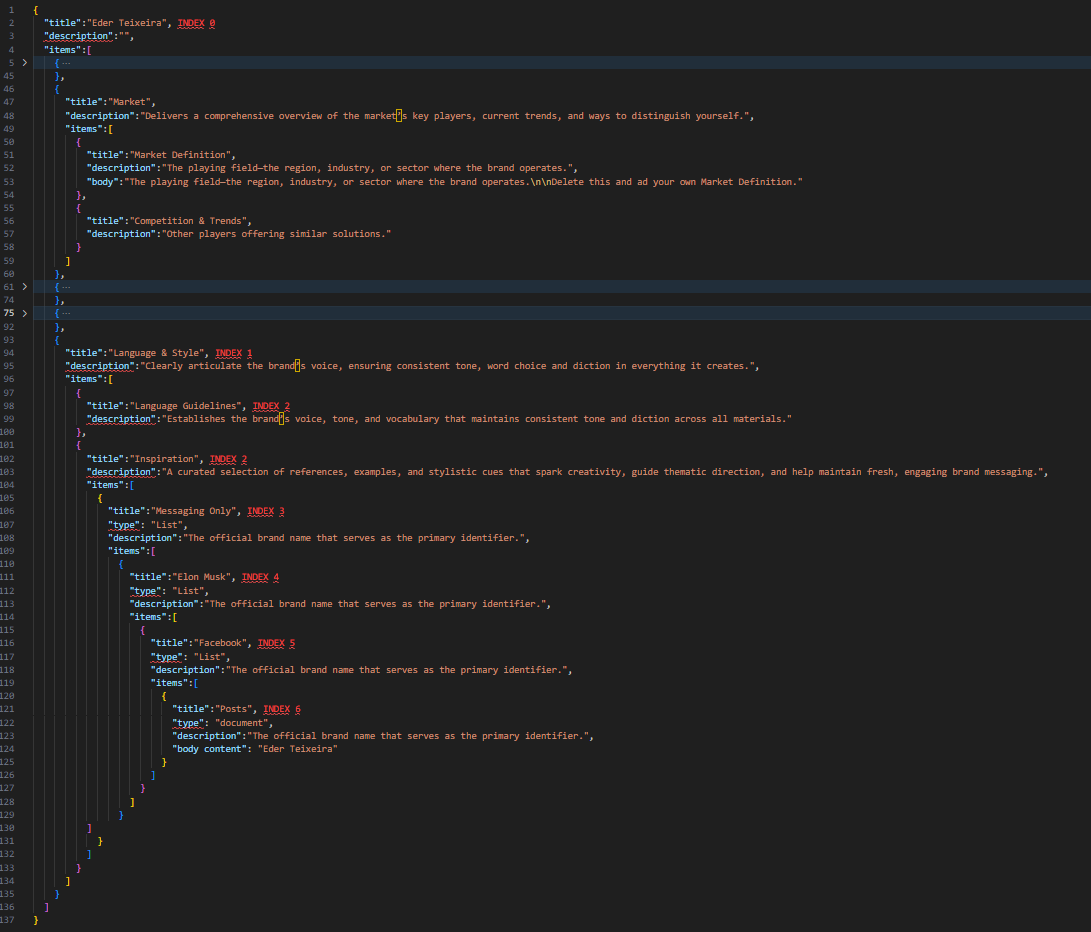Click the "Posts" title value

(235, 709)
